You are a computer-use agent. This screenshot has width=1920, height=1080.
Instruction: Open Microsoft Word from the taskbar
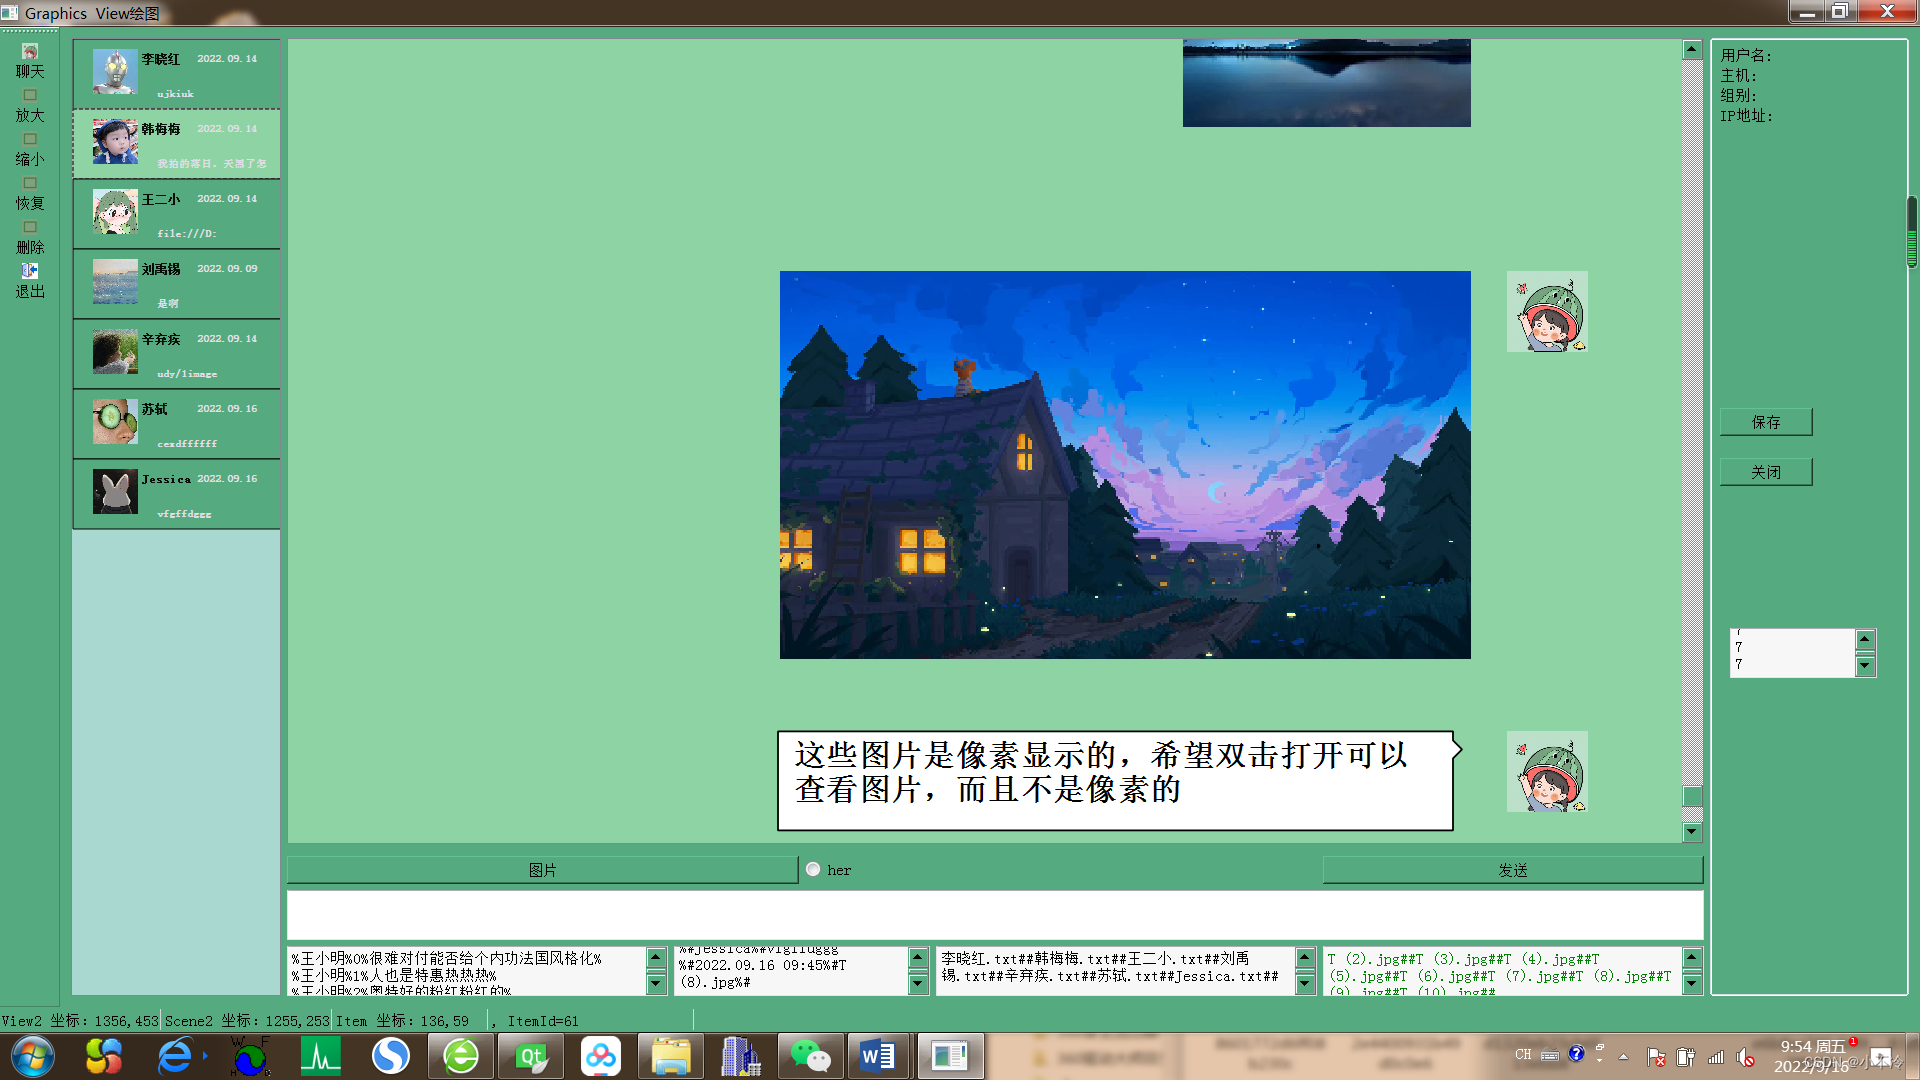879,1056
